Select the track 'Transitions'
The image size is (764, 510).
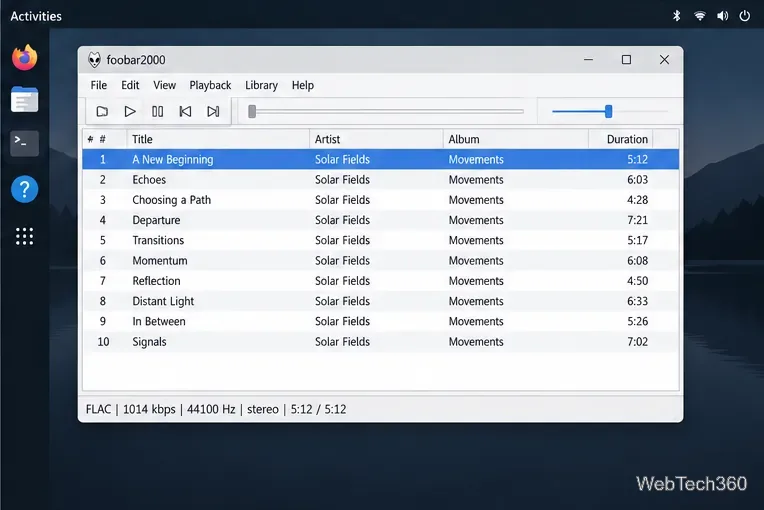click(x=381, y=240)
